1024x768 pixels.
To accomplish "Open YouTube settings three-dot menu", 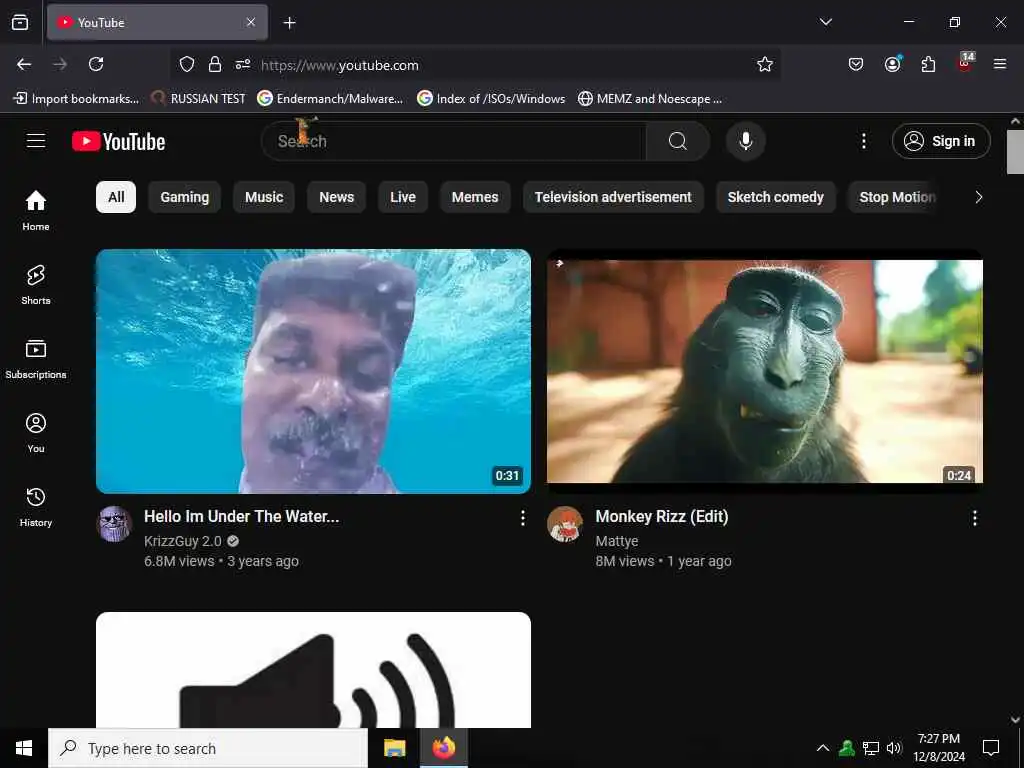I will [863, 141].
